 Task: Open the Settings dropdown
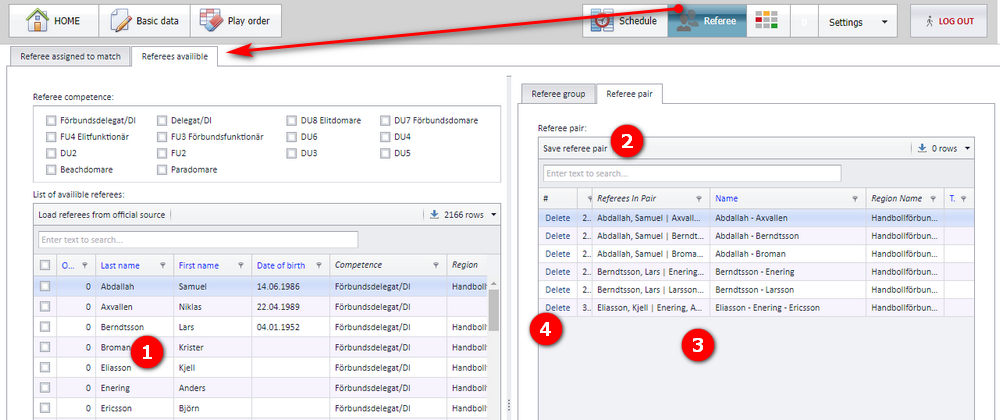[x=857, y=22]
